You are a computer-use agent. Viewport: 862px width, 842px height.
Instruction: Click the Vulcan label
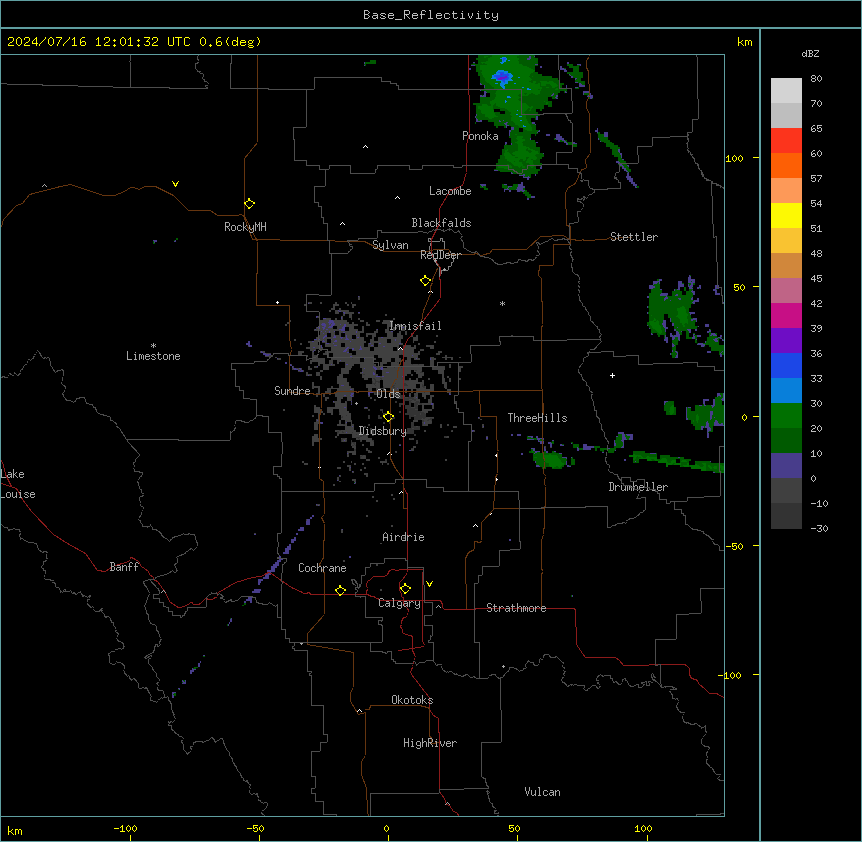pyautogui.click(x=543, y=792)
